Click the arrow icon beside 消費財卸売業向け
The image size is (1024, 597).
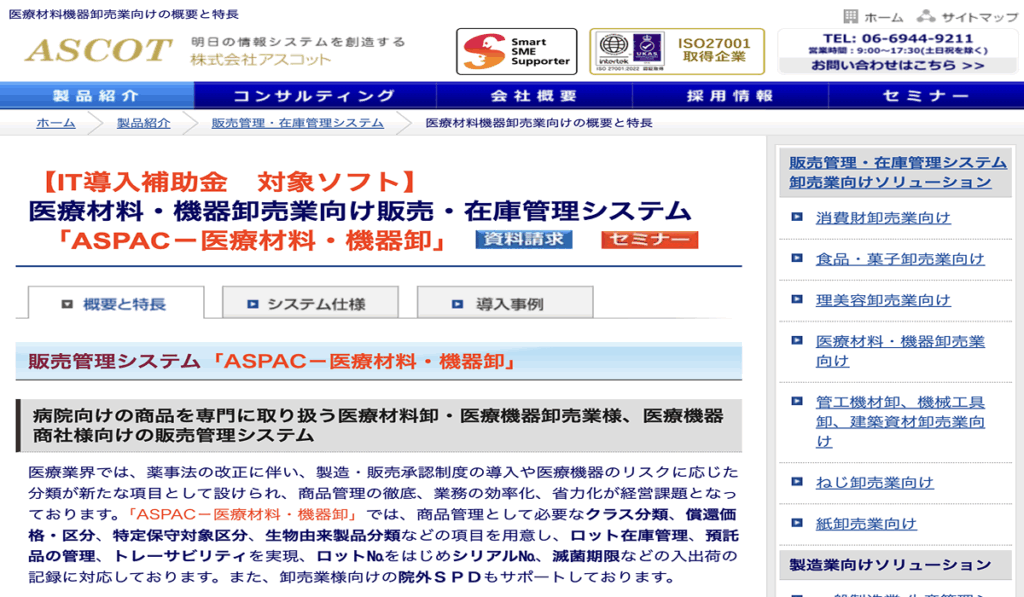coord(796,217)
